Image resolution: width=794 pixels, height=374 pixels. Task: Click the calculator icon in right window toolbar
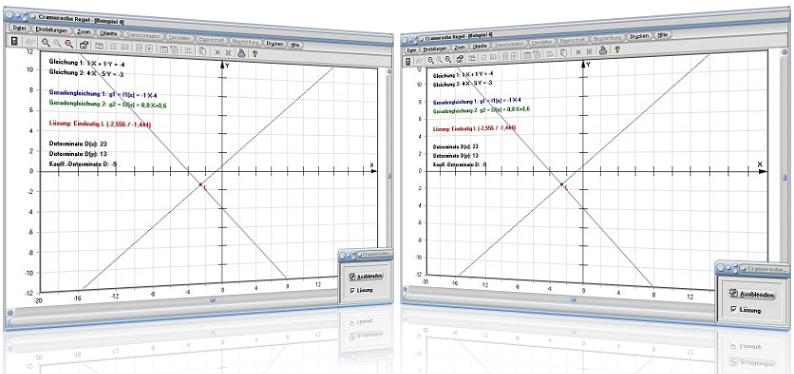(408, 61)
